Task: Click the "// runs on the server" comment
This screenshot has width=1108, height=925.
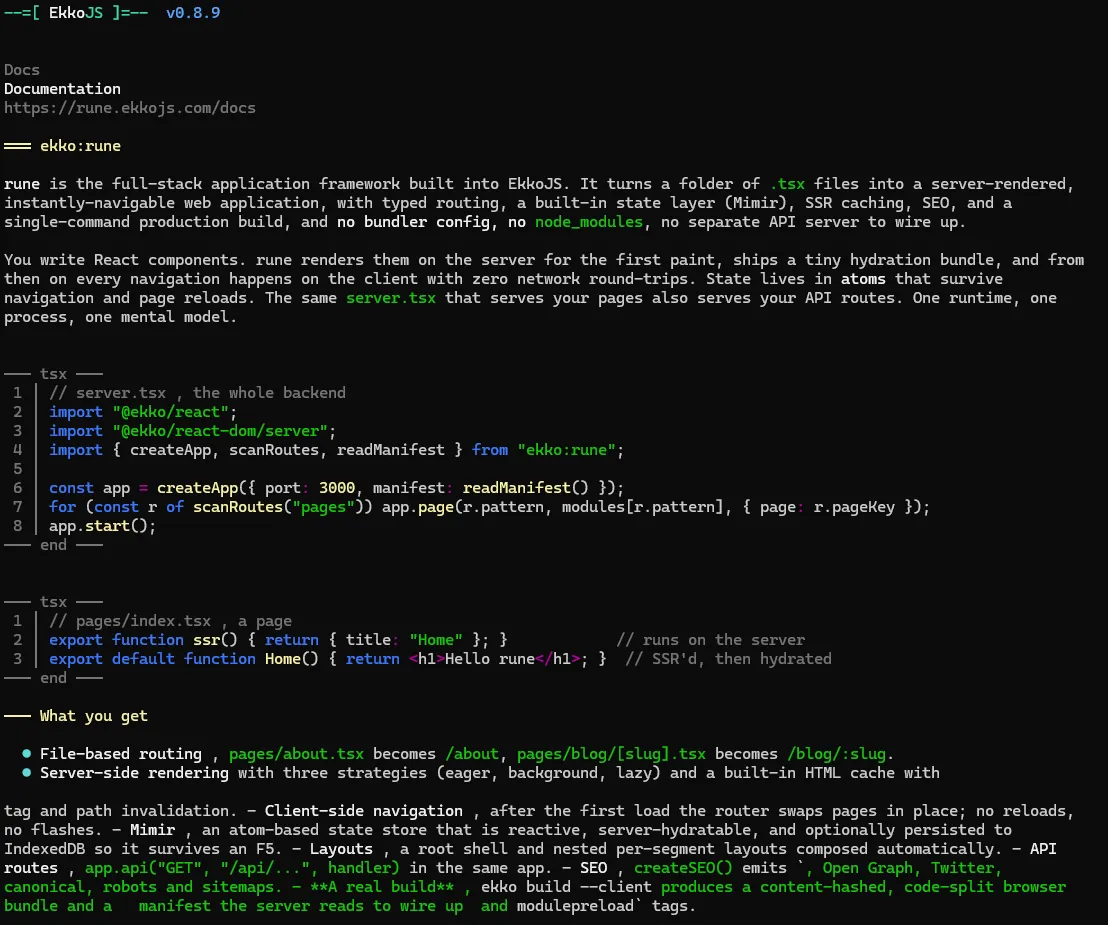Action: (710, 640)
